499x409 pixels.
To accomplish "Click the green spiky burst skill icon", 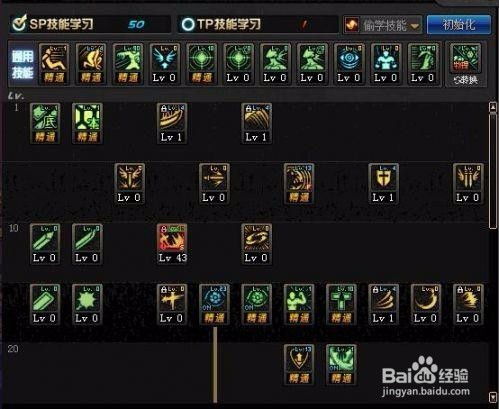I will 87,304.
